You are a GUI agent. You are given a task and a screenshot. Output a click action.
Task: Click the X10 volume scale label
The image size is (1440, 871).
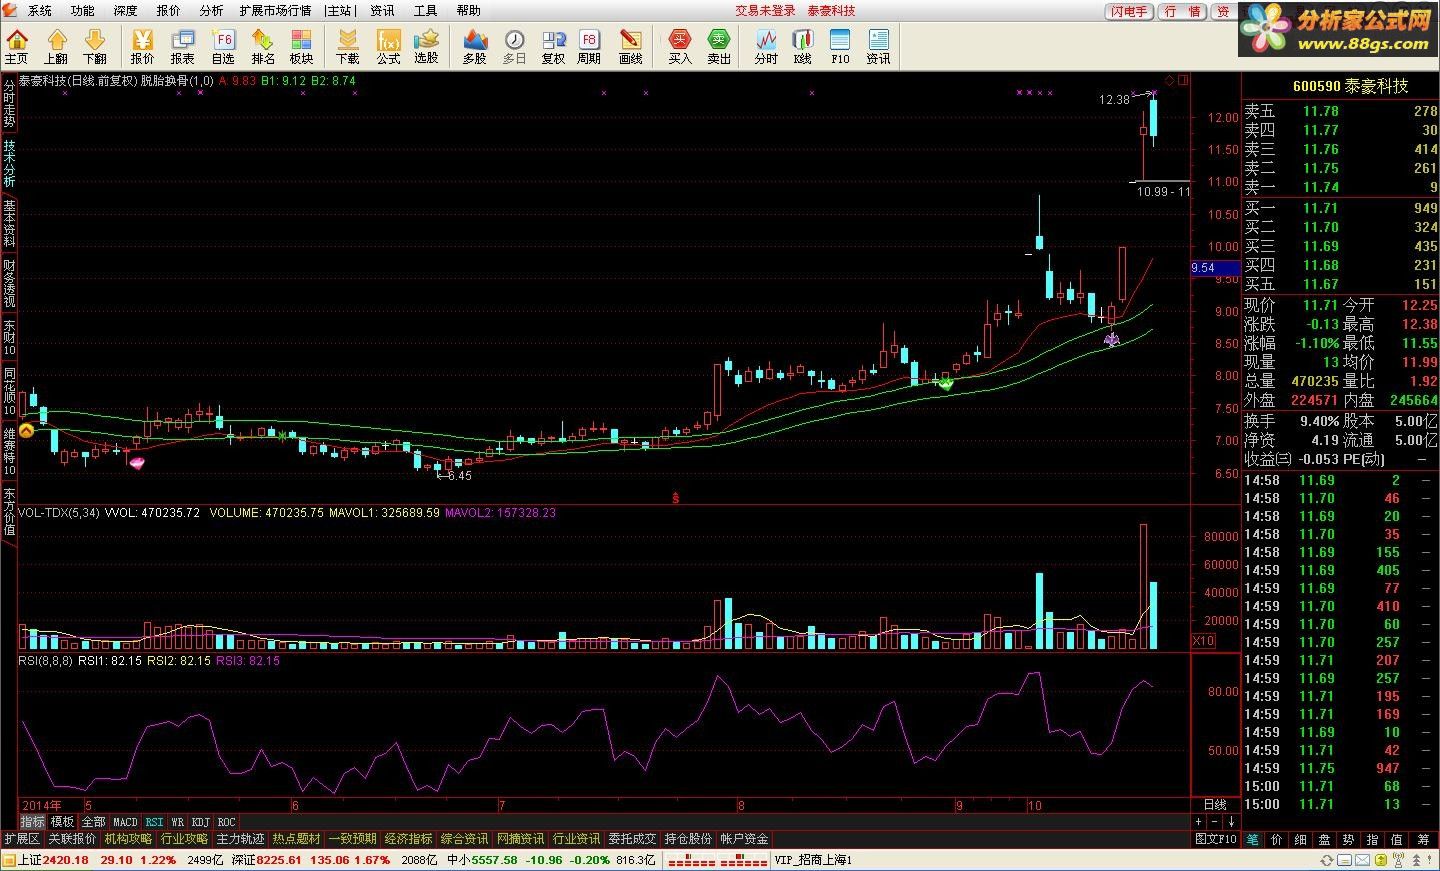(x=1204, y=640)
